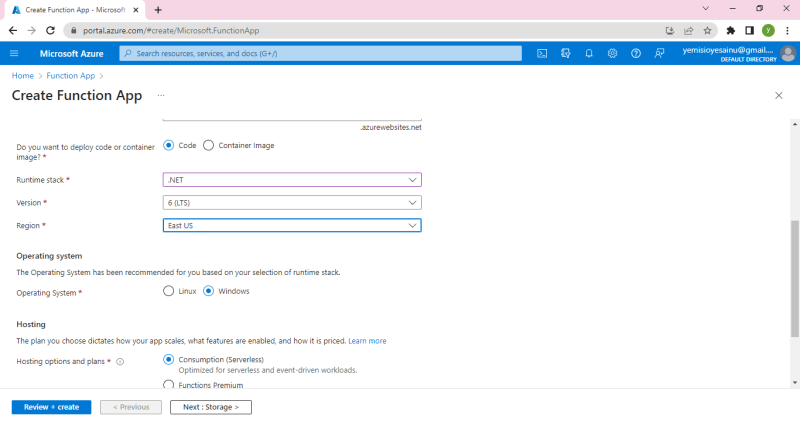Toggle the browser side panel icon
800x426 pixels.
(749, 31)
